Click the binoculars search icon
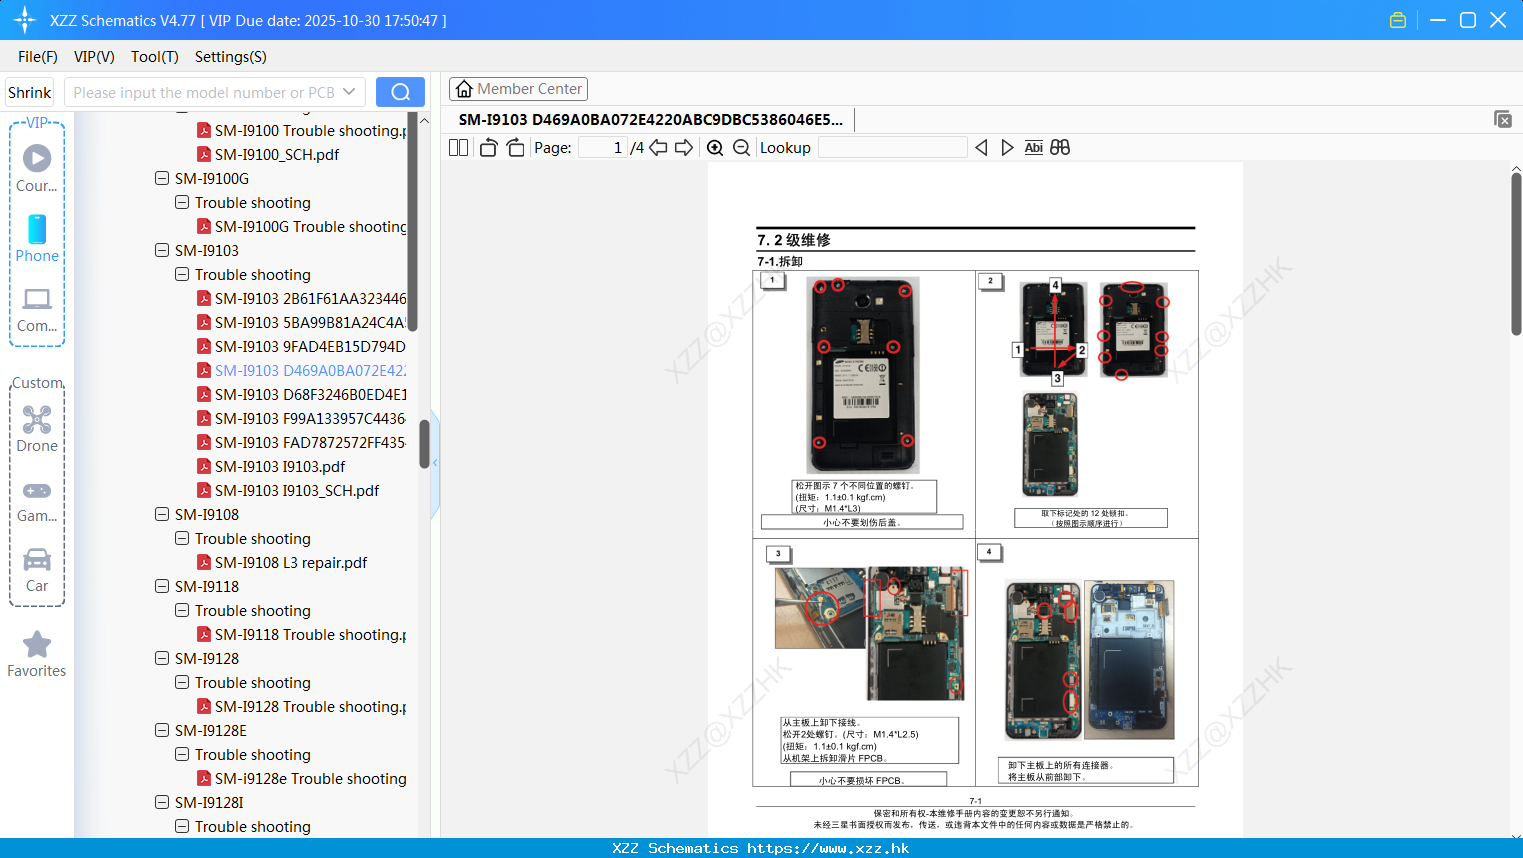1523x858 pixels. tap(1060, 147)
